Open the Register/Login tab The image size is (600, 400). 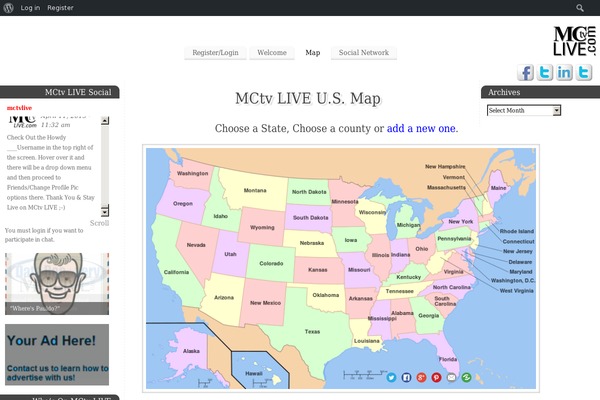215,53
